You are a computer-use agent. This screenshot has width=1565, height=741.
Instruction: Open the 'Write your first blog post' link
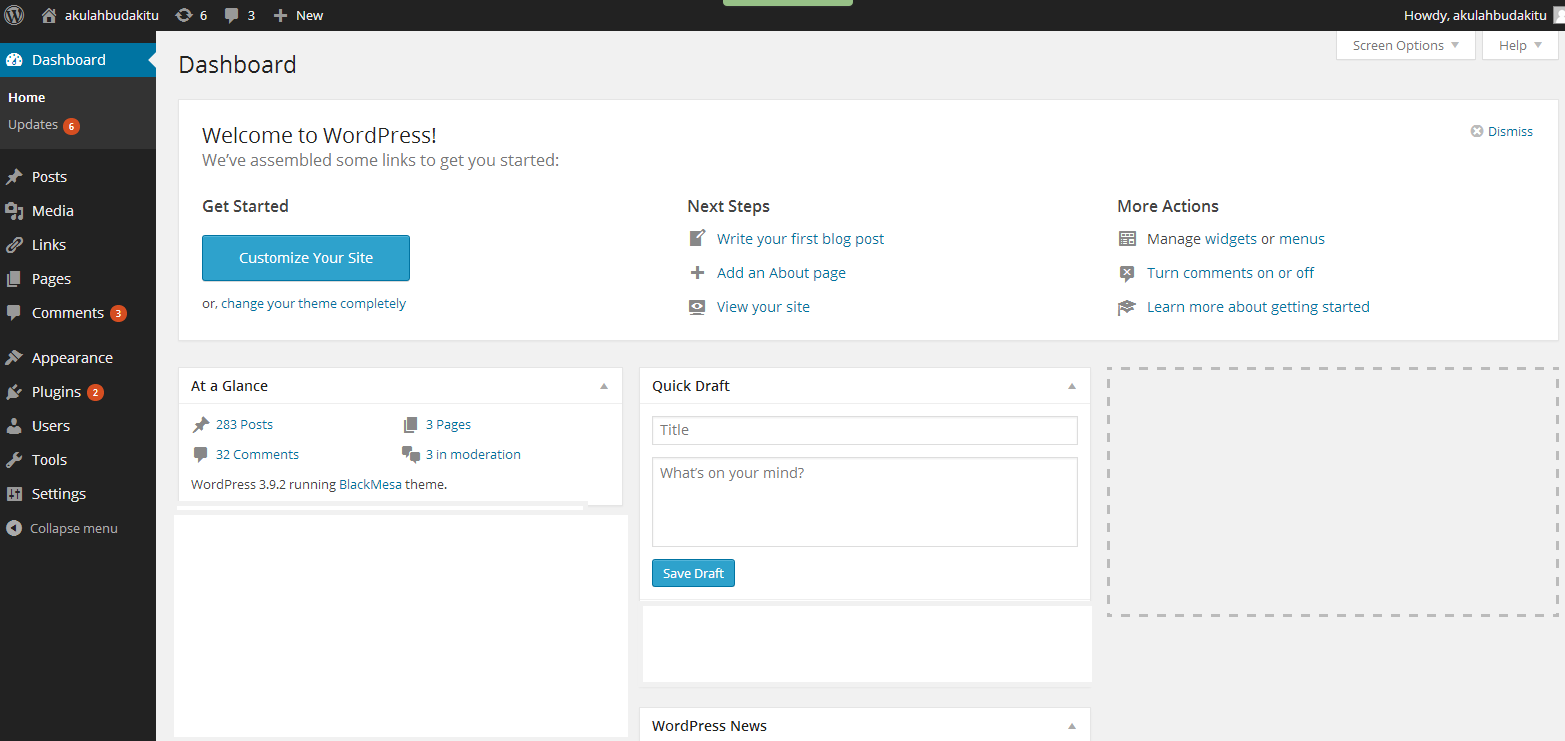click(x=800, y=239)
